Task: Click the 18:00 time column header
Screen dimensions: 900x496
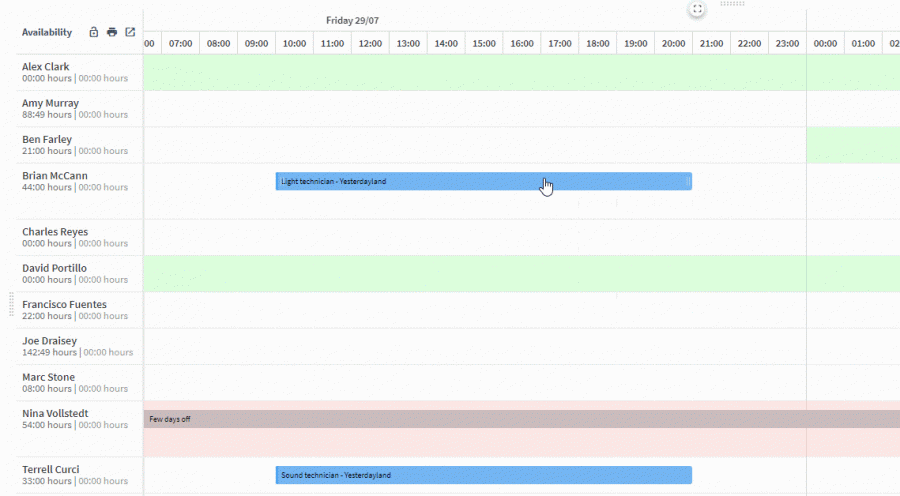Action: (x=598, y=44)
